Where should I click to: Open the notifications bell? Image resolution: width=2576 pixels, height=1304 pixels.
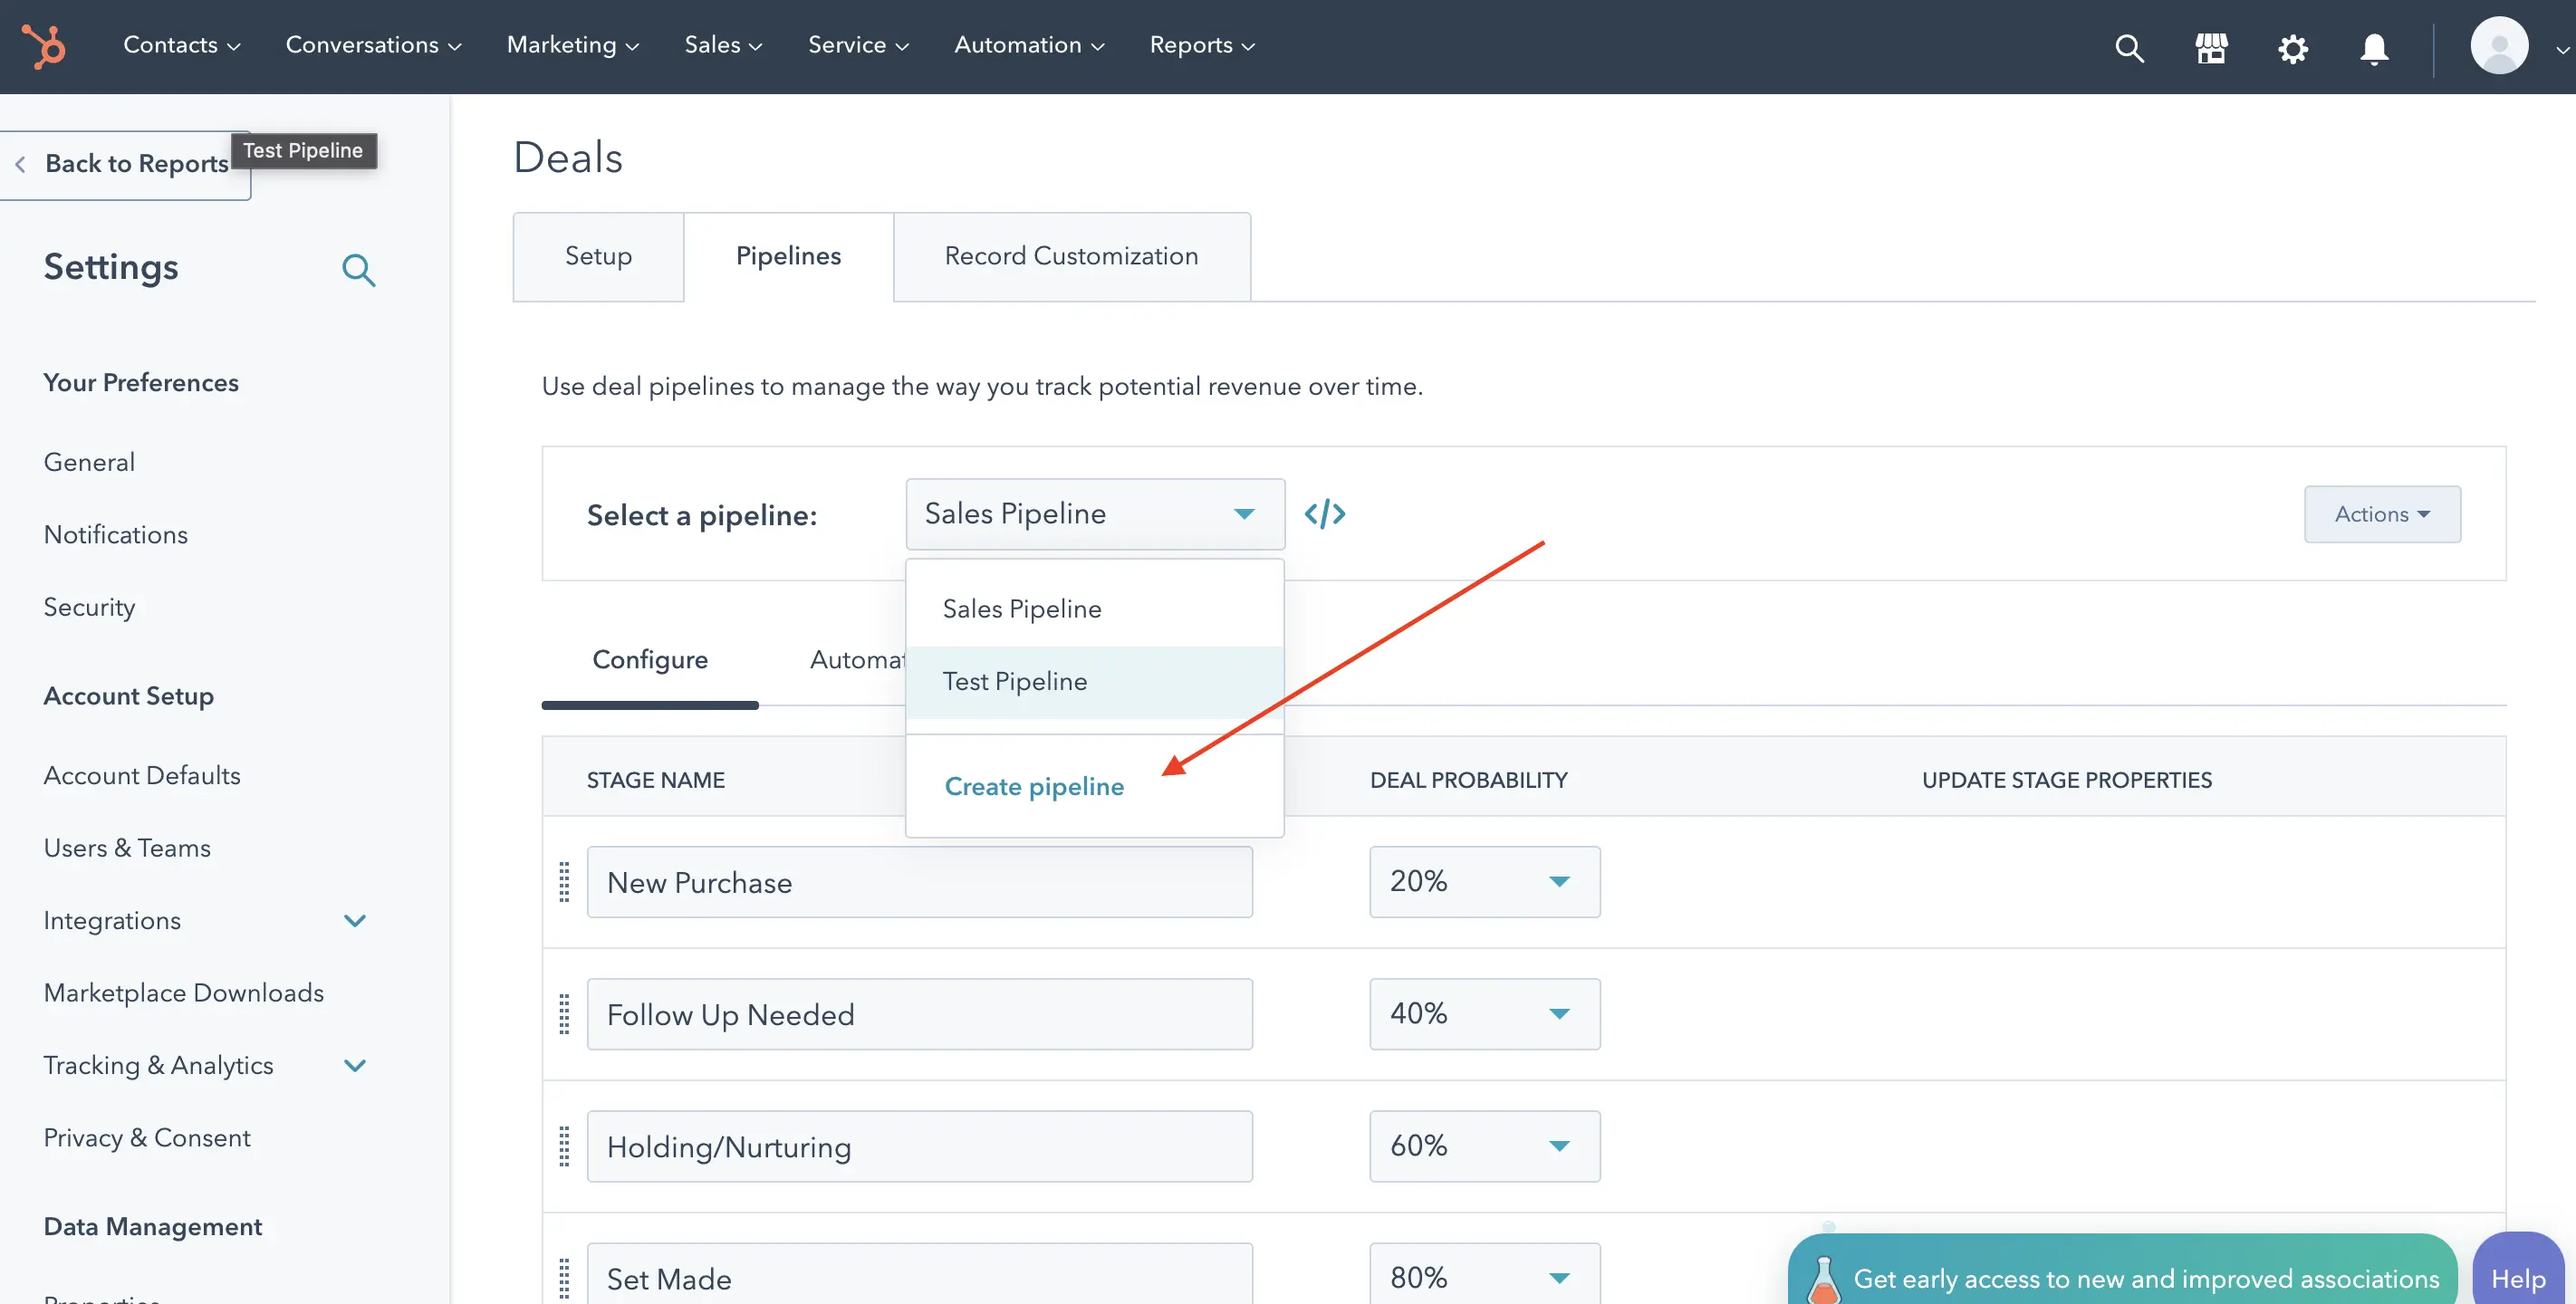[2374, 47]
